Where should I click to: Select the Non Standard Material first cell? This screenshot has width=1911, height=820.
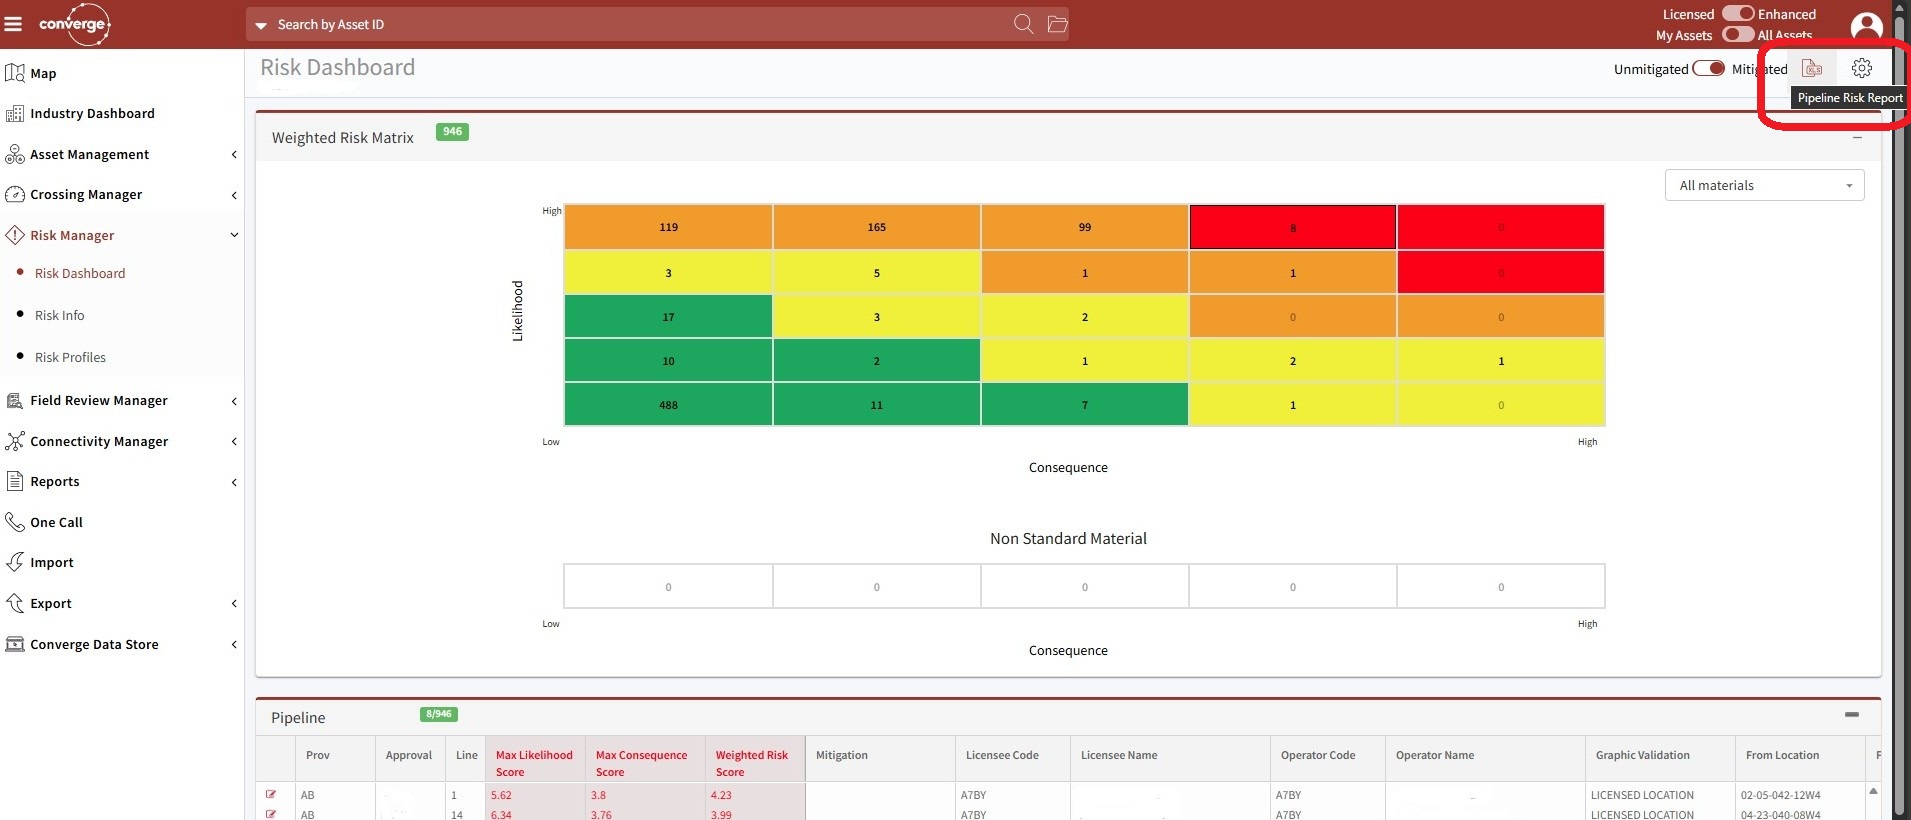(x=668, y=587)
